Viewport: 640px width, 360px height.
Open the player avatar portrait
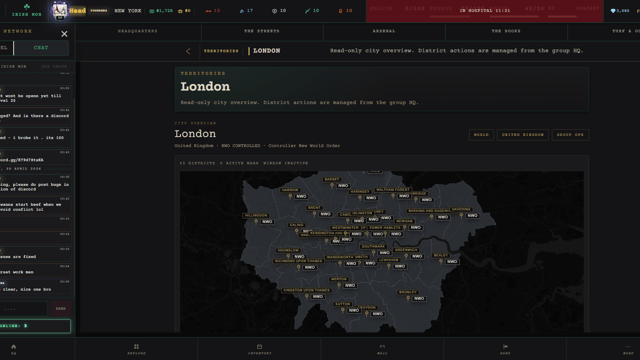click(59, 10)
